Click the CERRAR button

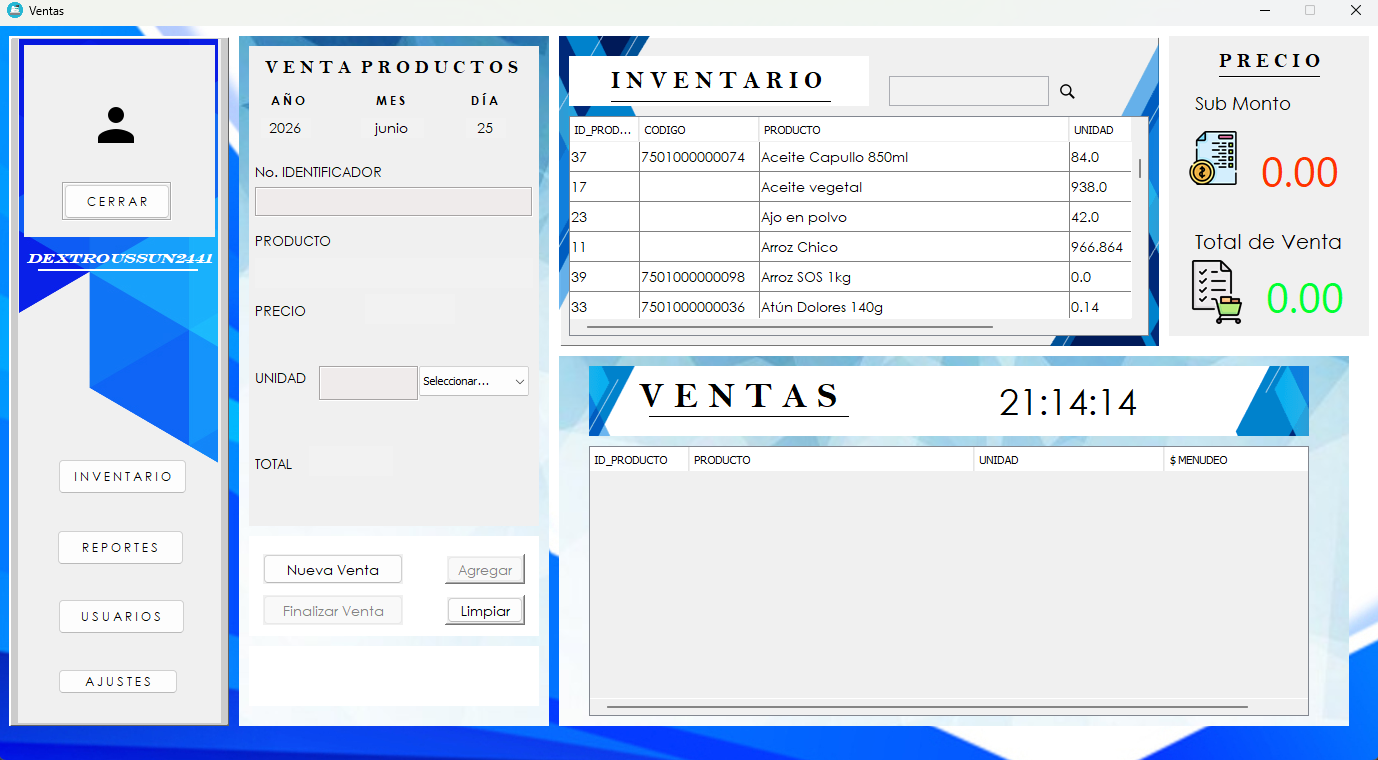pos(117,201)
